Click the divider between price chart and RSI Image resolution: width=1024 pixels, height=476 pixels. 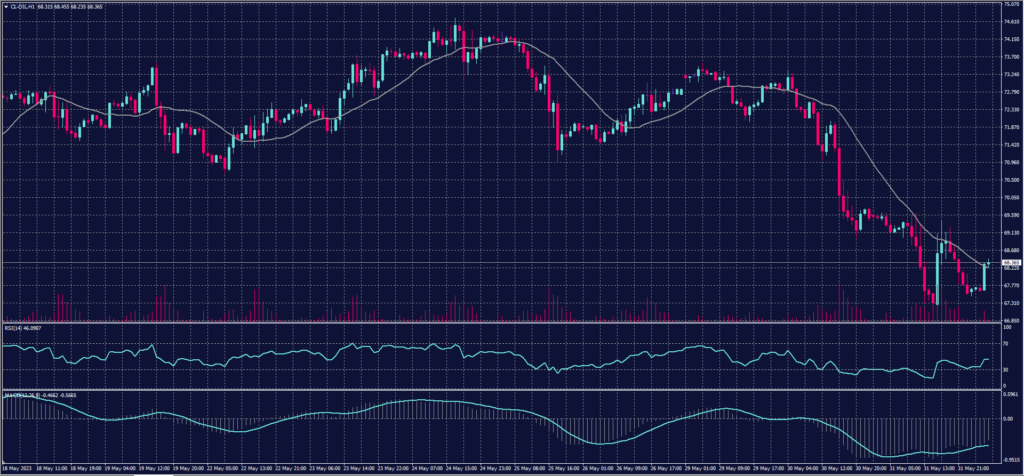pos(500,323)
